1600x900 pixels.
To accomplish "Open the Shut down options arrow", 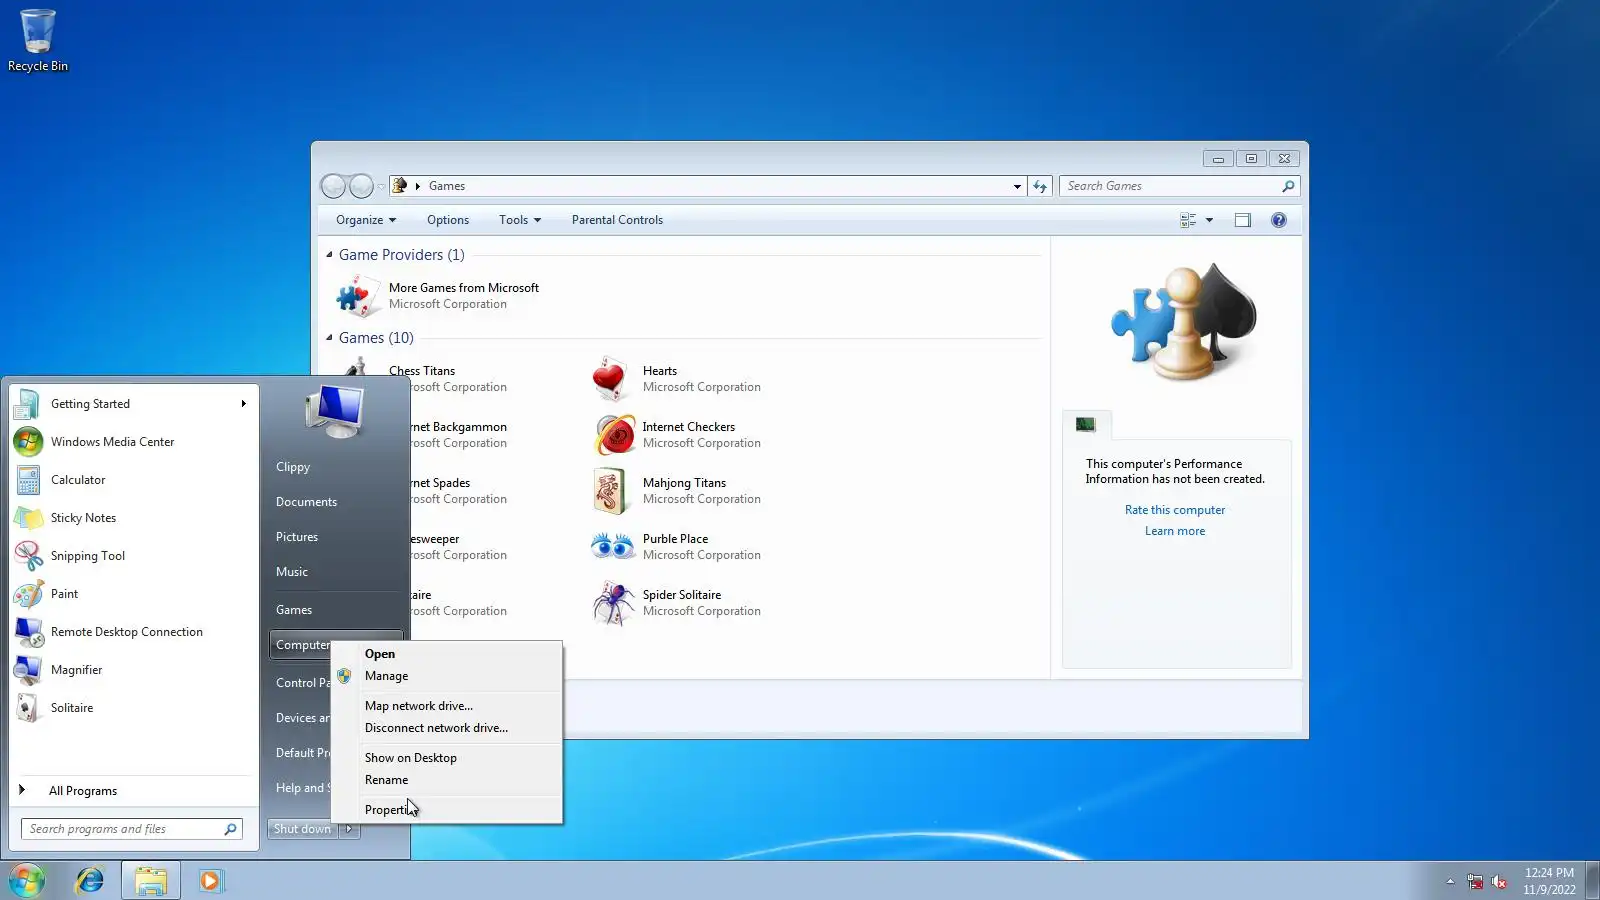I will pos(349,829).
